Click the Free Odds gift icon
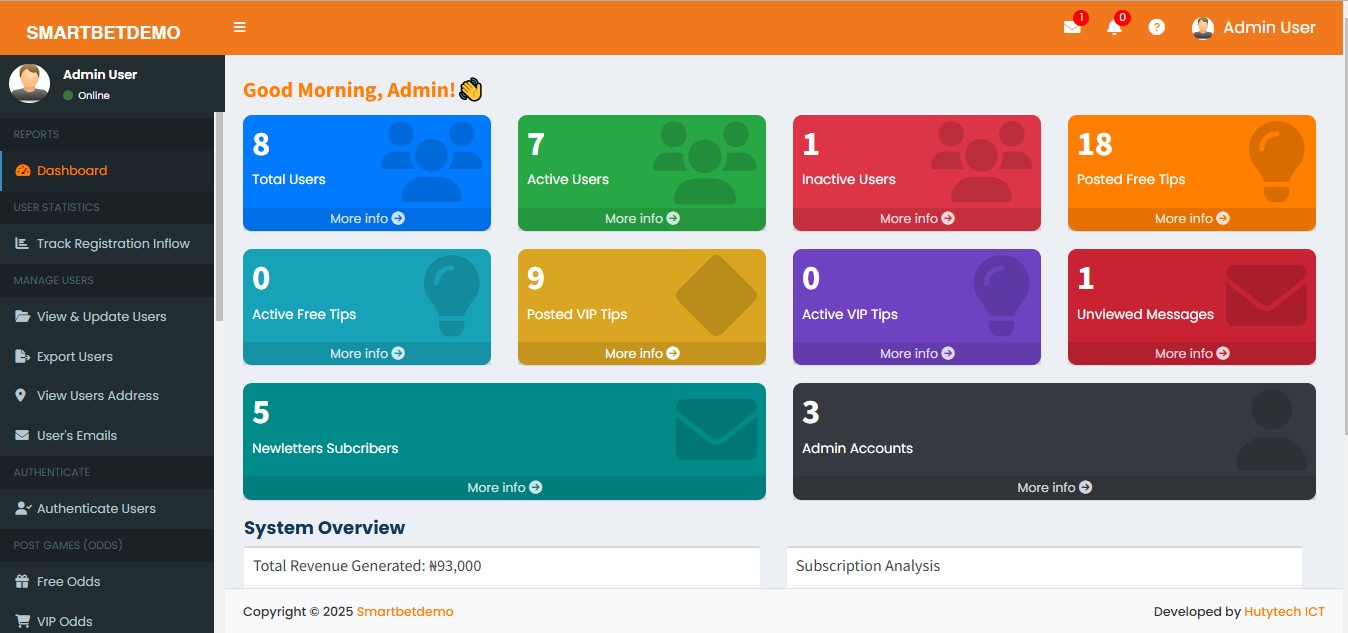1348x633 pixels. (x=22, y=582)
